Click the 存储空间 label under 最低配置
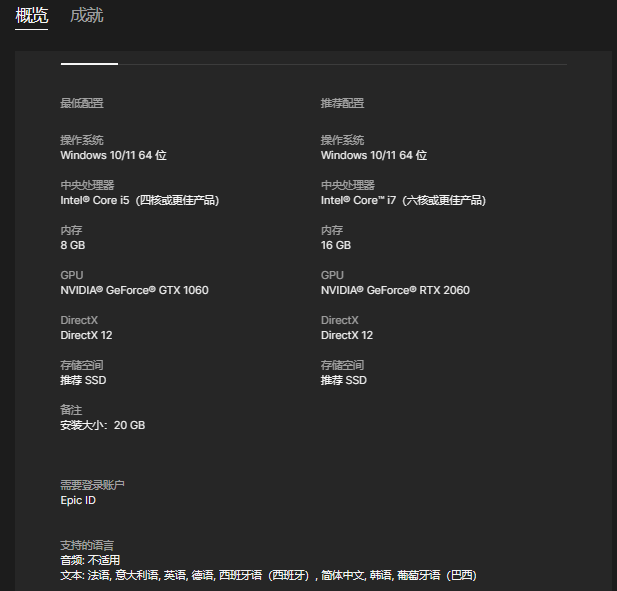The height and width of the screenshot is (591, 617). pos(82,365)
